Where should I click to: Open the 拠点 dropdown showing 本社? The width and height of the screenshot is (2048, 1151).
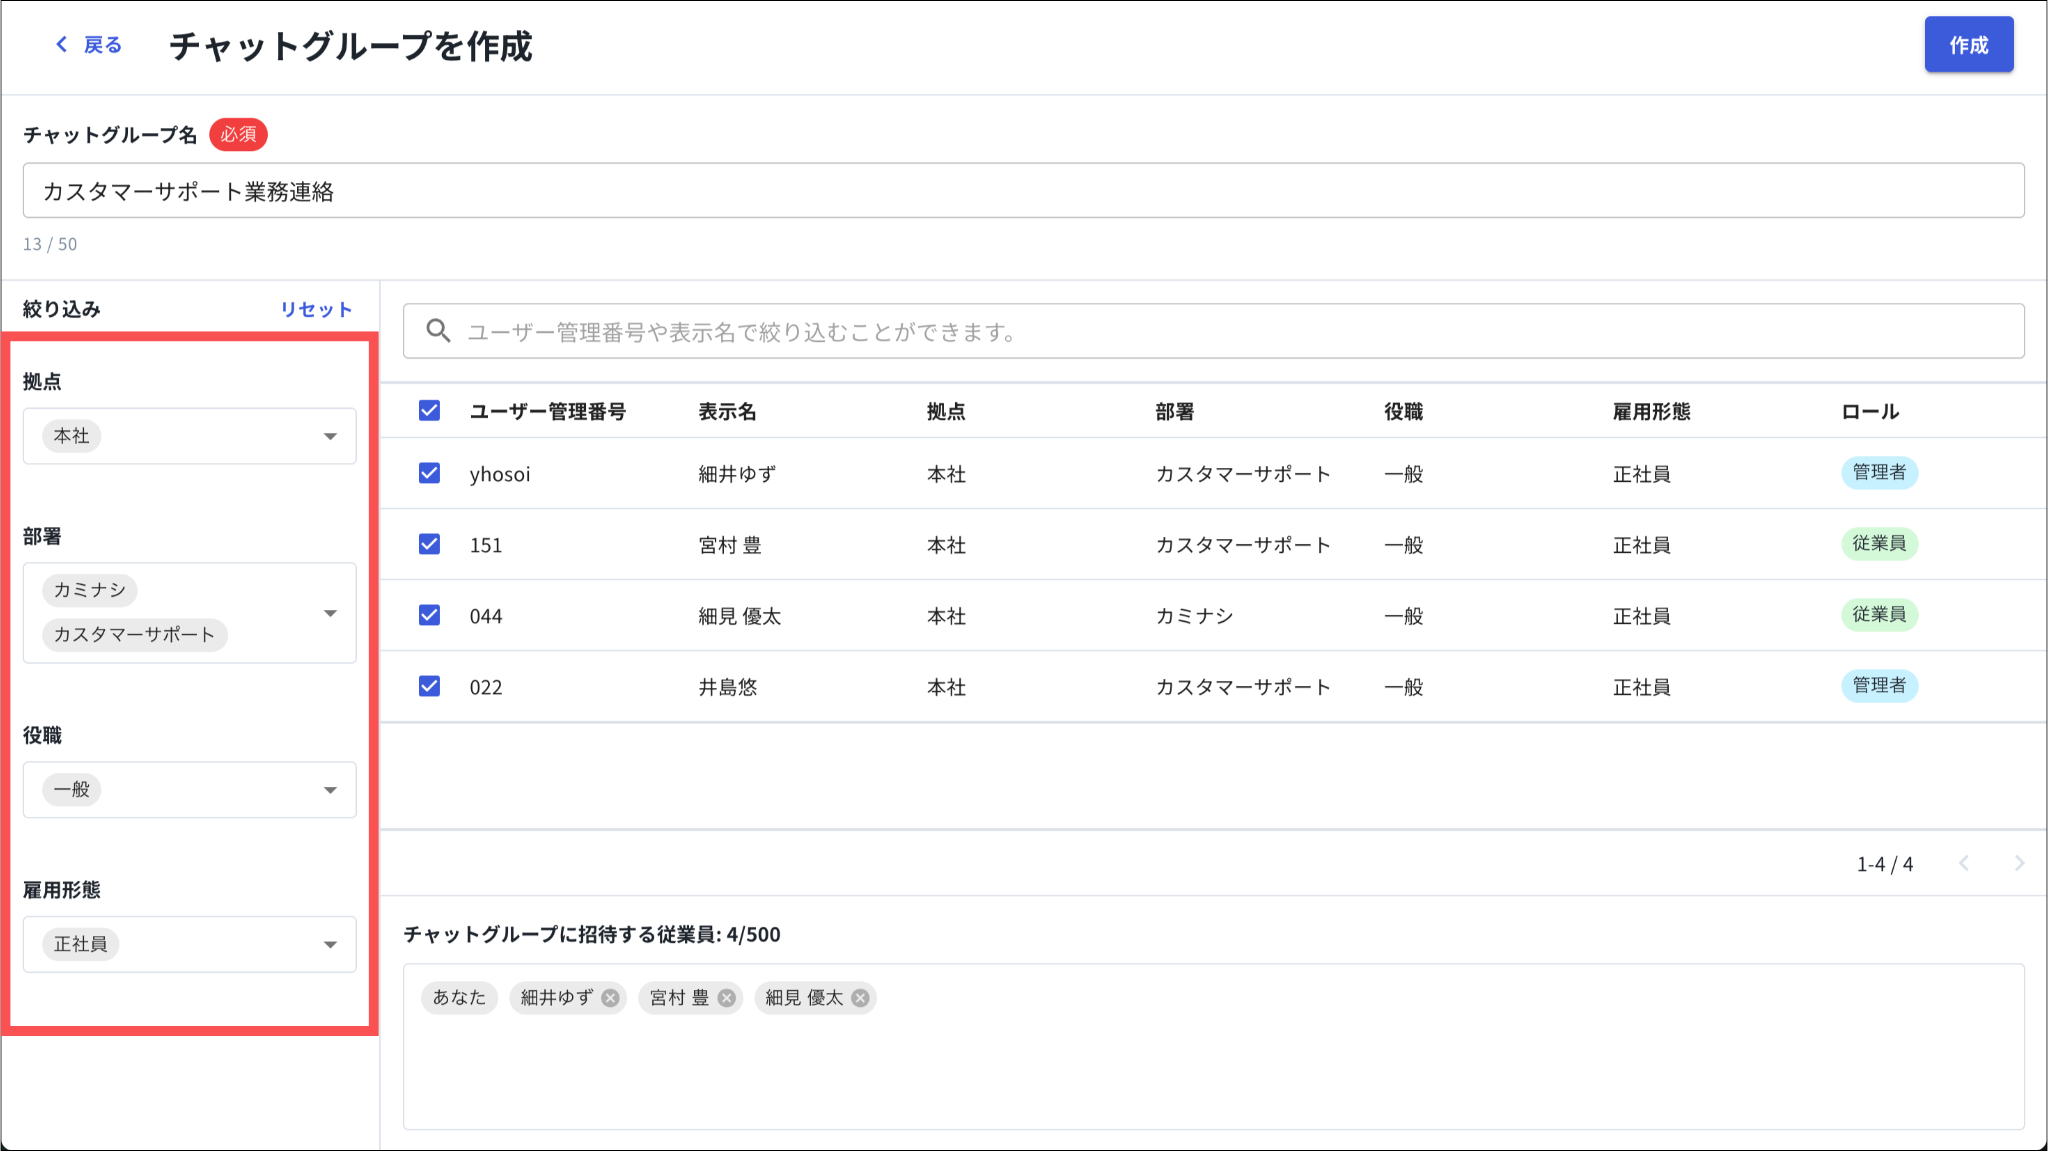point(190,436)
